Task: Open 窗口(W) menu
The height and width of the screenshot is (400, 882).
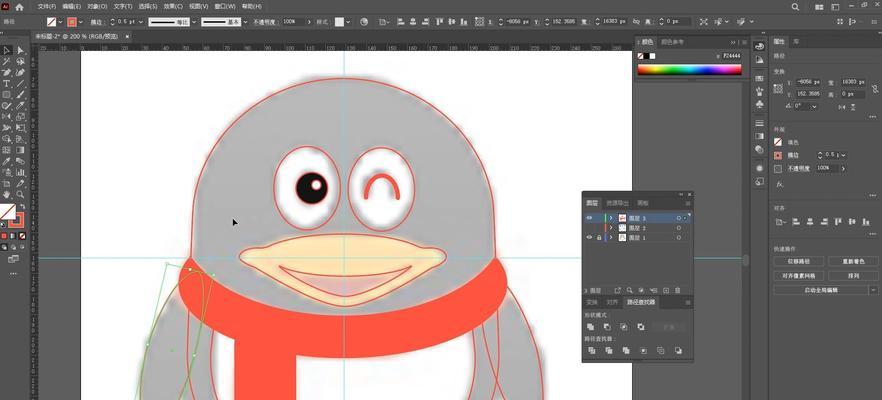Action: (x=225, y=7)
